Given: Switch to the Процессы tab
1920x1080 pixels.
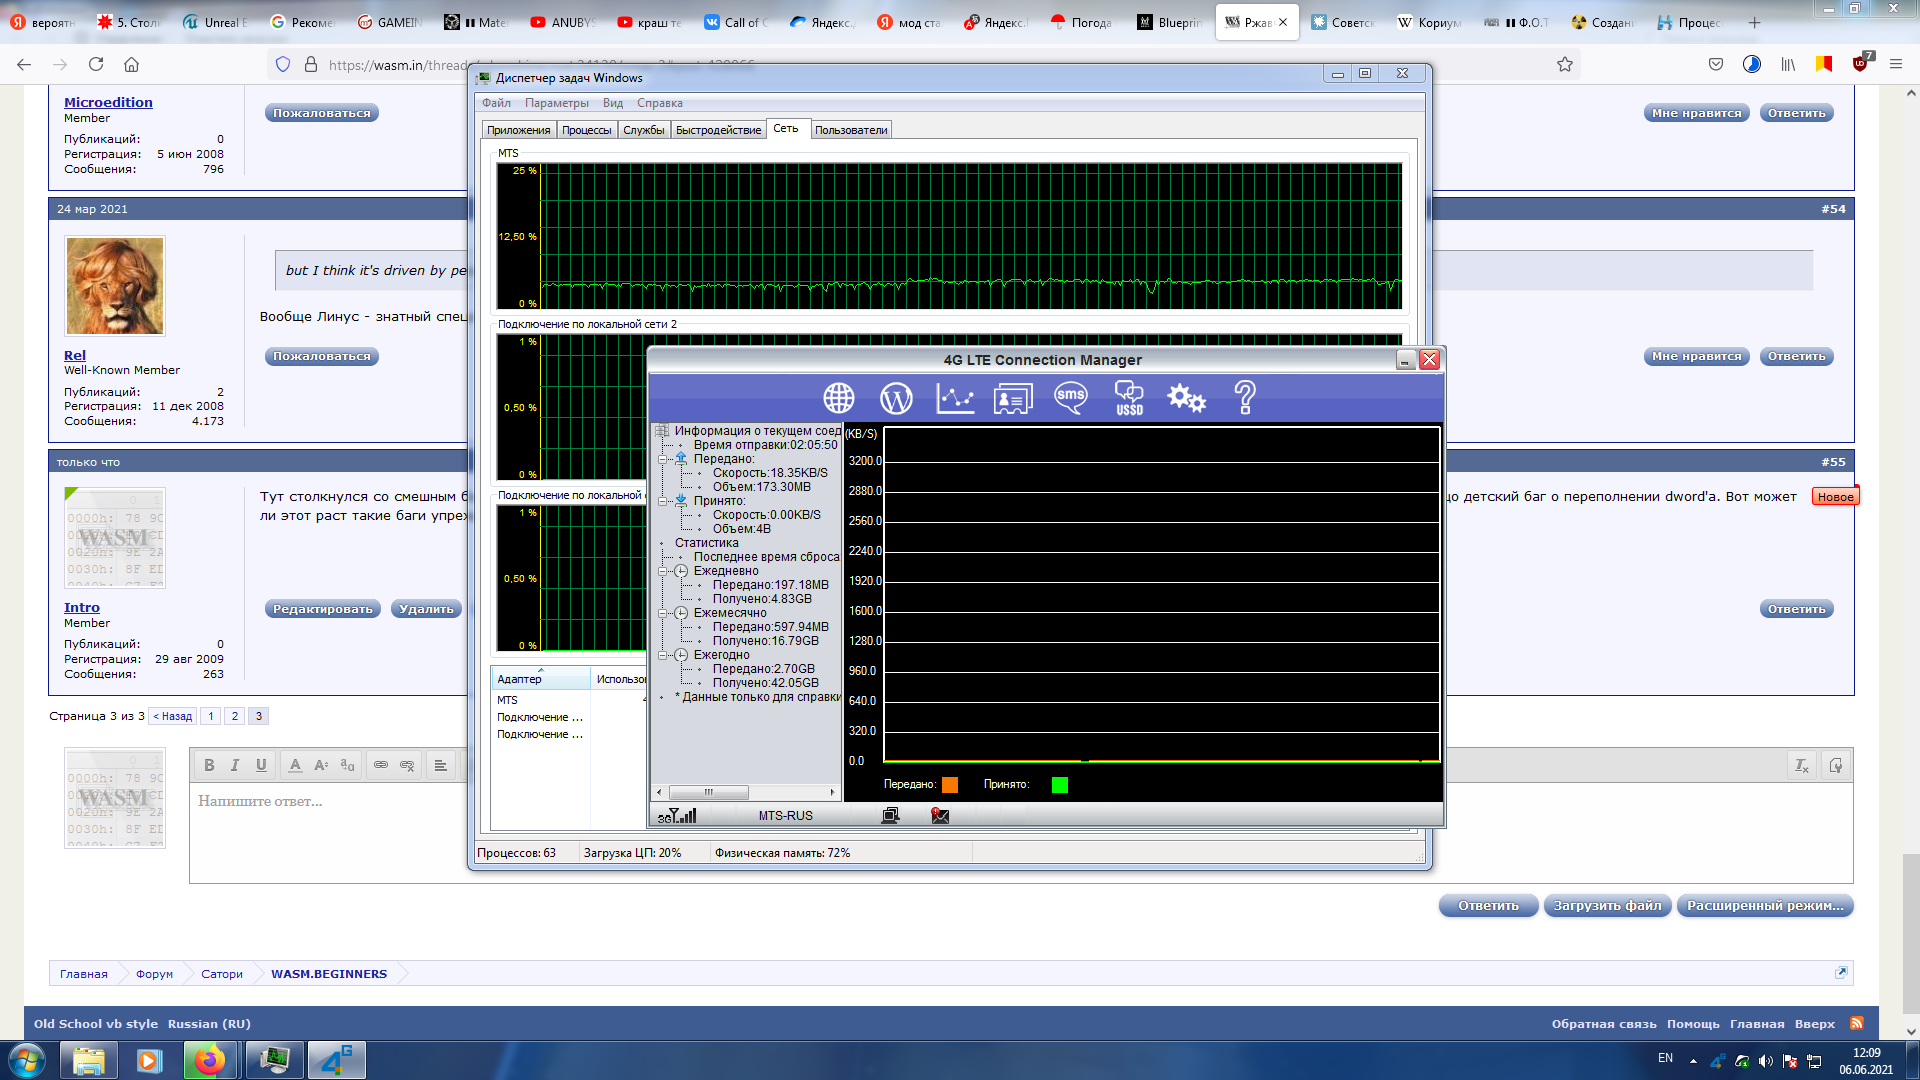Looking at the screenshot, I should 586,130.
